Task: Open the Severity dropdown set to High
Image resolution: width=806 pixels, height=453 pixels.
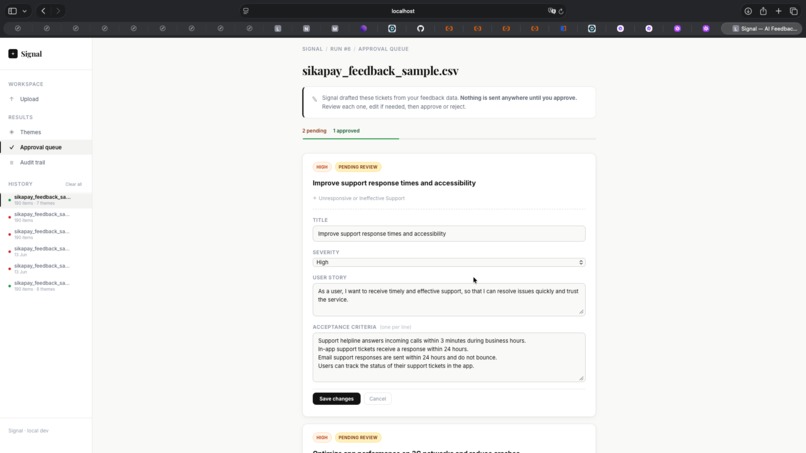Action: 449,262
